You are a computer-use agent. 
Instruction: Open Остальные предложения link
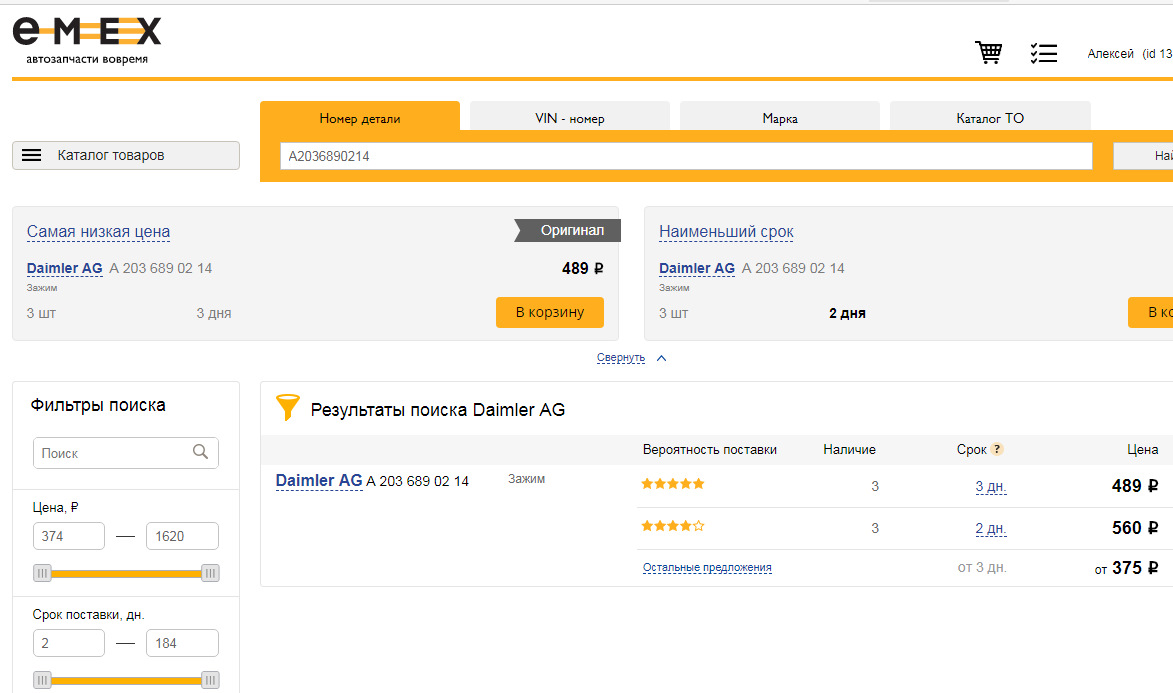[x=707, y=567]
